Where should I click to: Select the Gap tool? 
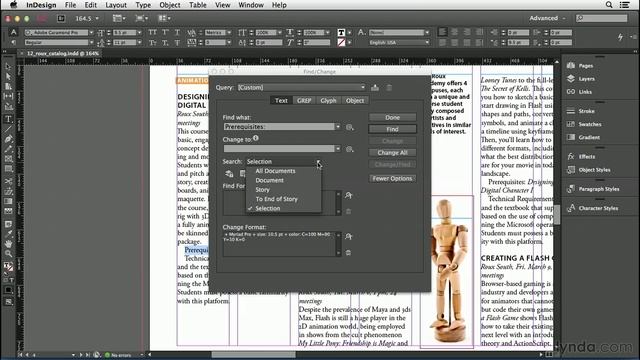click(x=8, y=97)
